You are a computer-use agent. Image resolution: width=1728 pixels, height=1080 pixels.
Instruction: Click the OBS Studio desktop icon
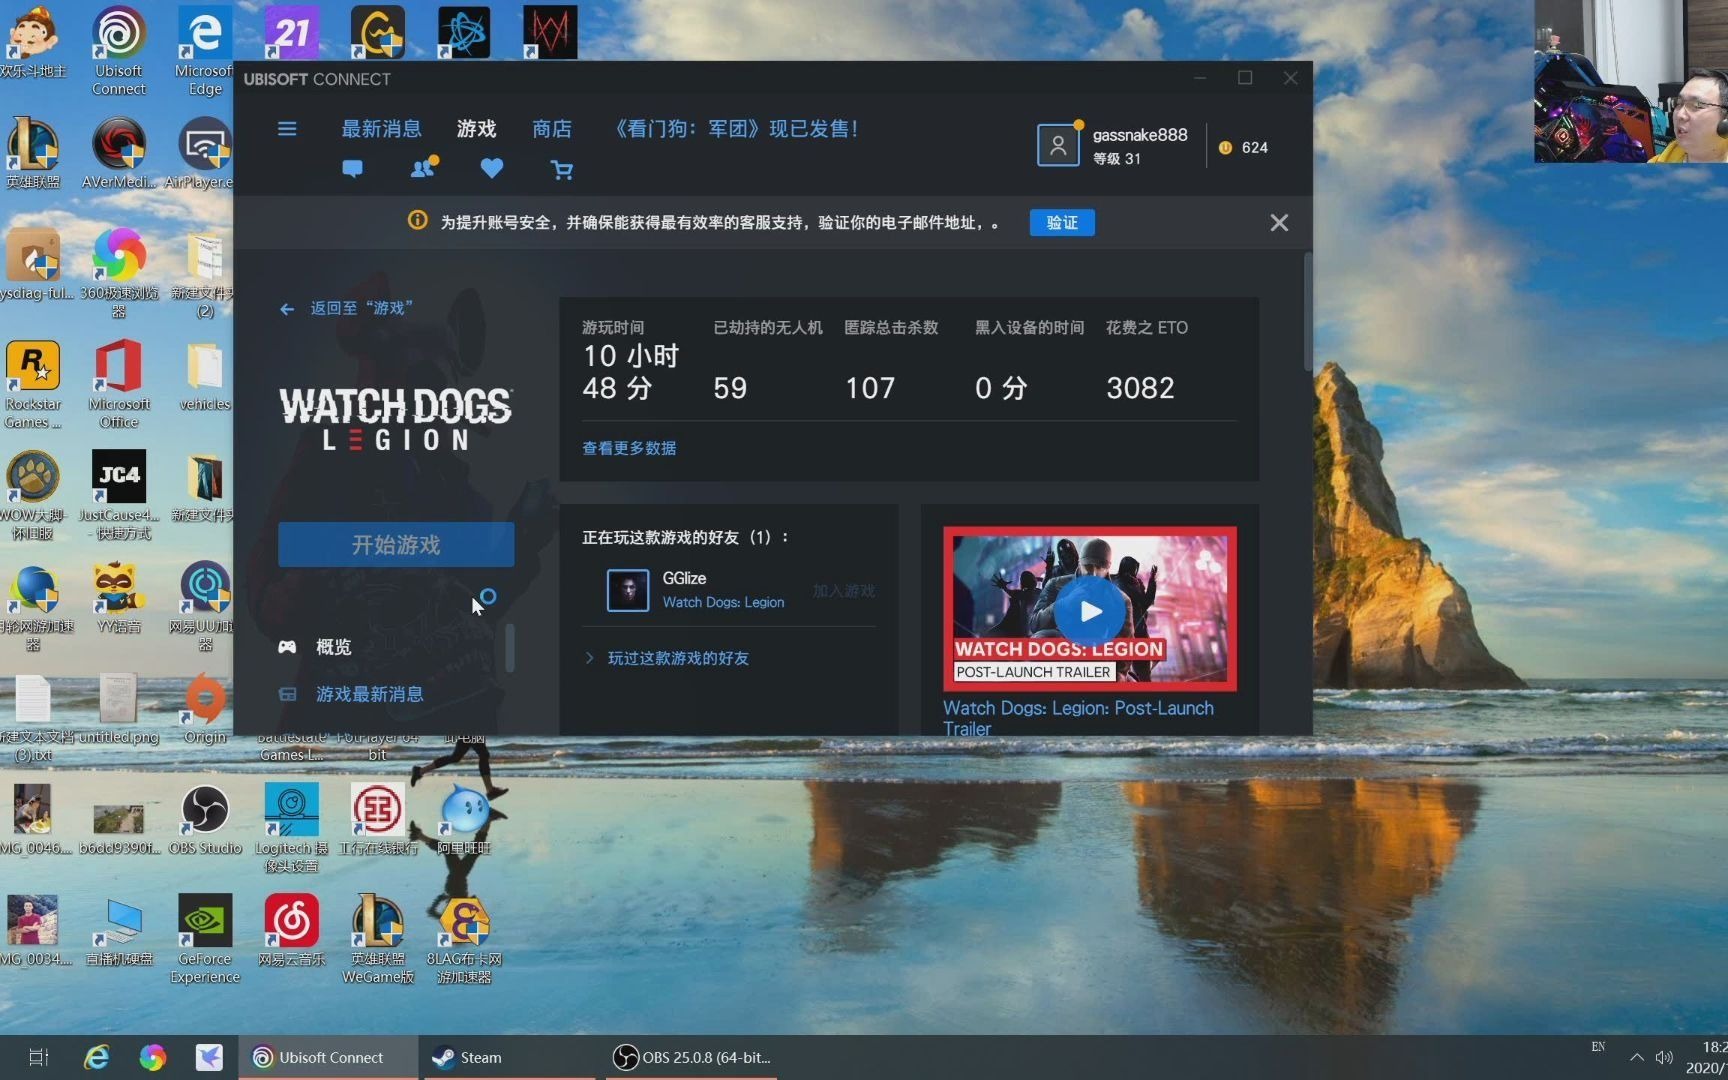(x=205, y=820)
